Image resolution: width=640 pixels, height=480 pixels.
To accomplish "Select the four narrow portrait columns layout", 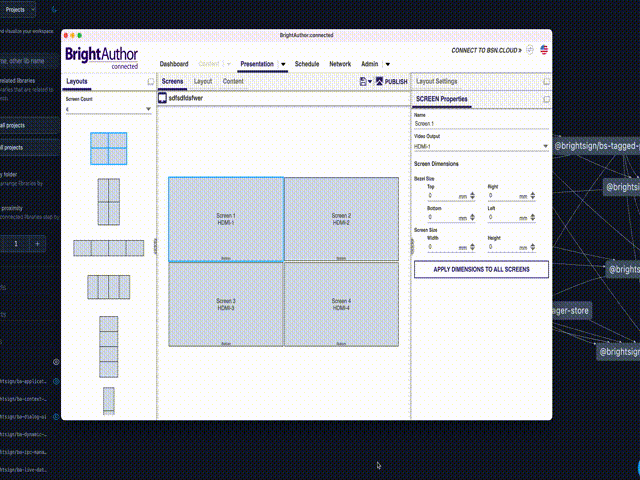I will click(109, 287).
